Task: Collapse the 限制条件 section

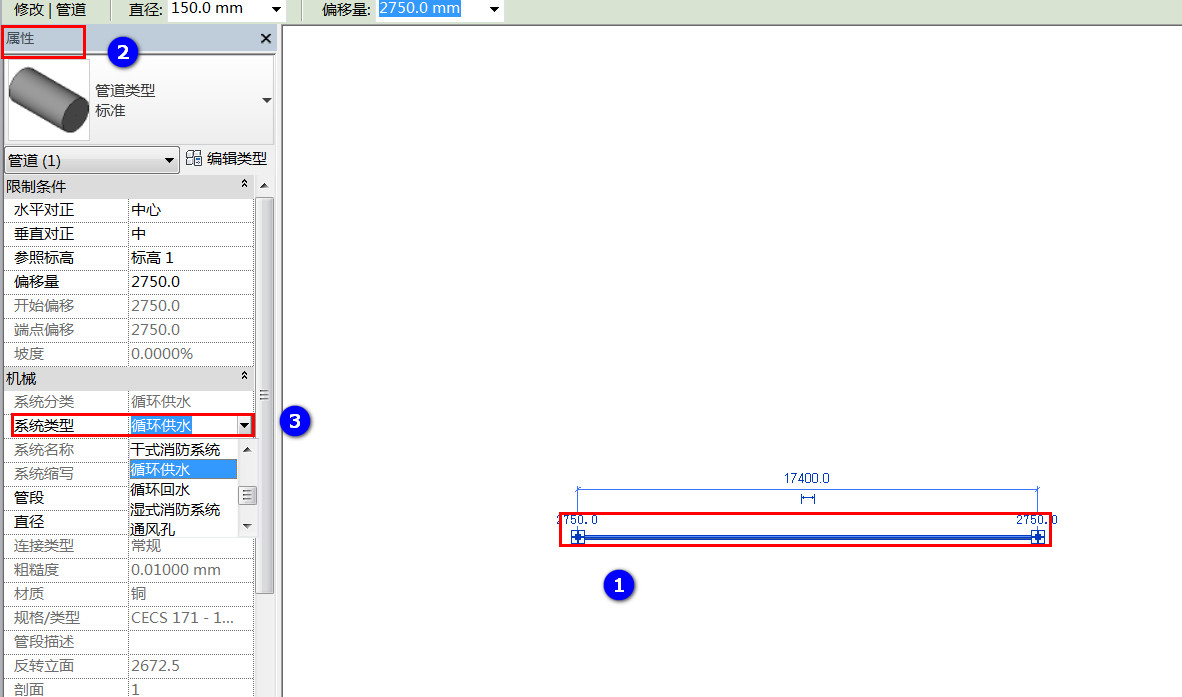Action: [244, 185]
